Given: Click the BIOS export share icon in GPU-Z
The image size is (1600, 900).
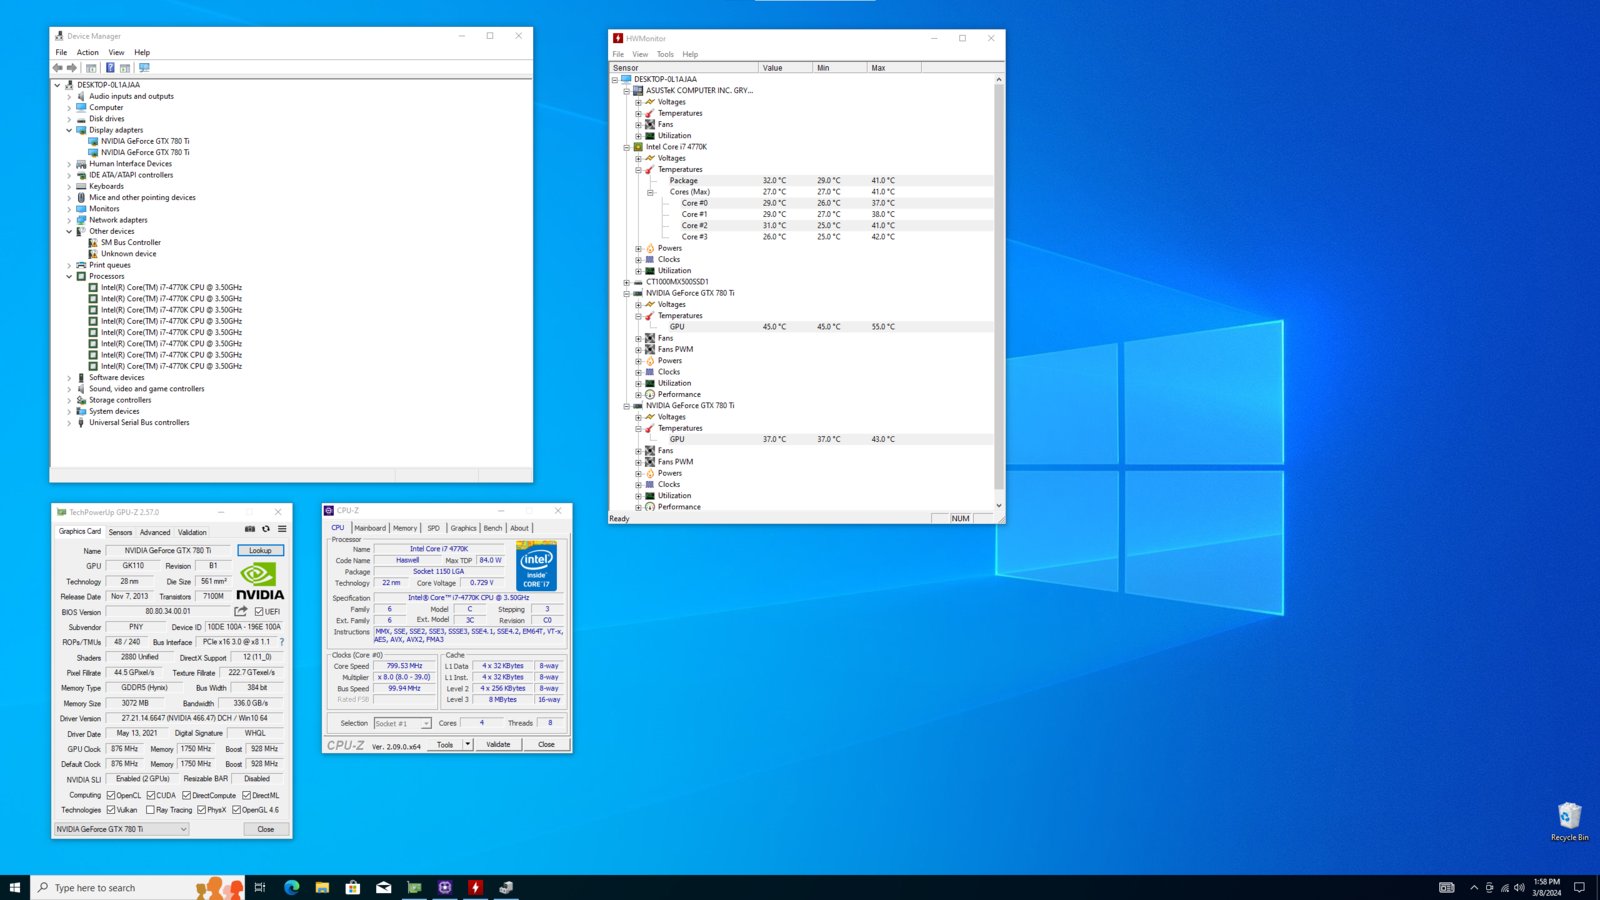Looking at the screenshot, I should (x=241, y=611).
